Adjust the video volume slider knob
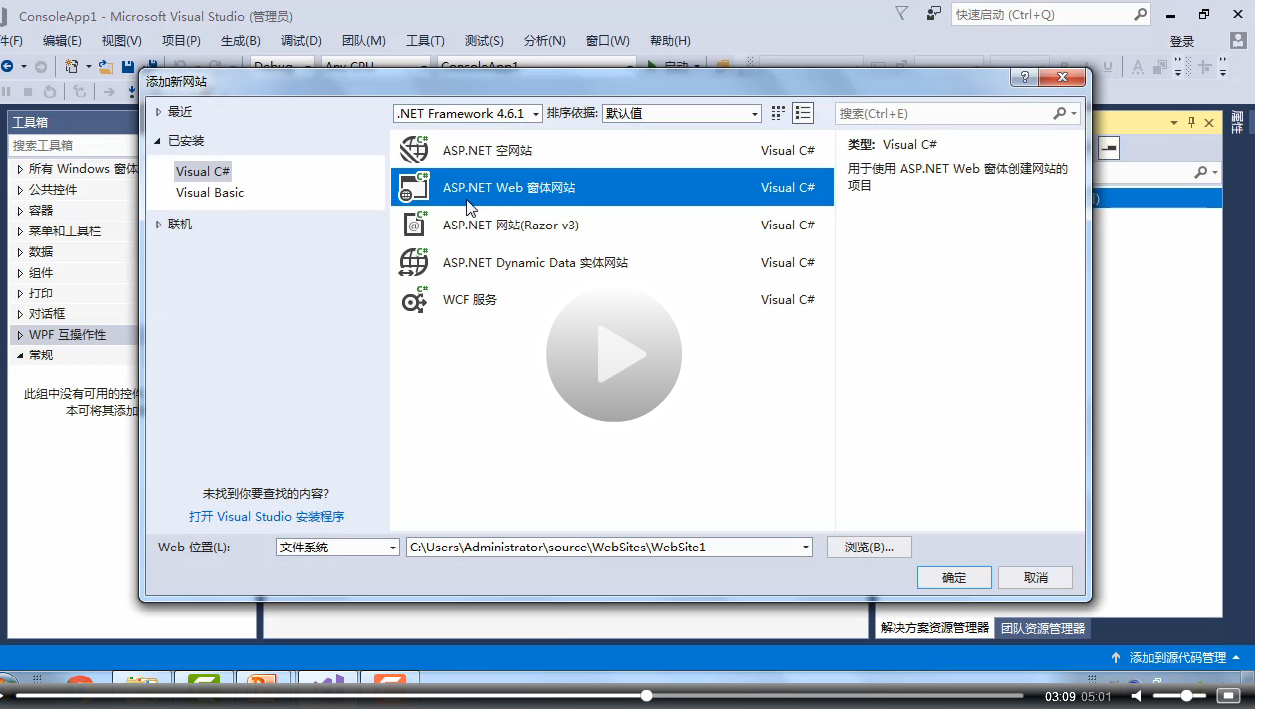 [1187, 695]
